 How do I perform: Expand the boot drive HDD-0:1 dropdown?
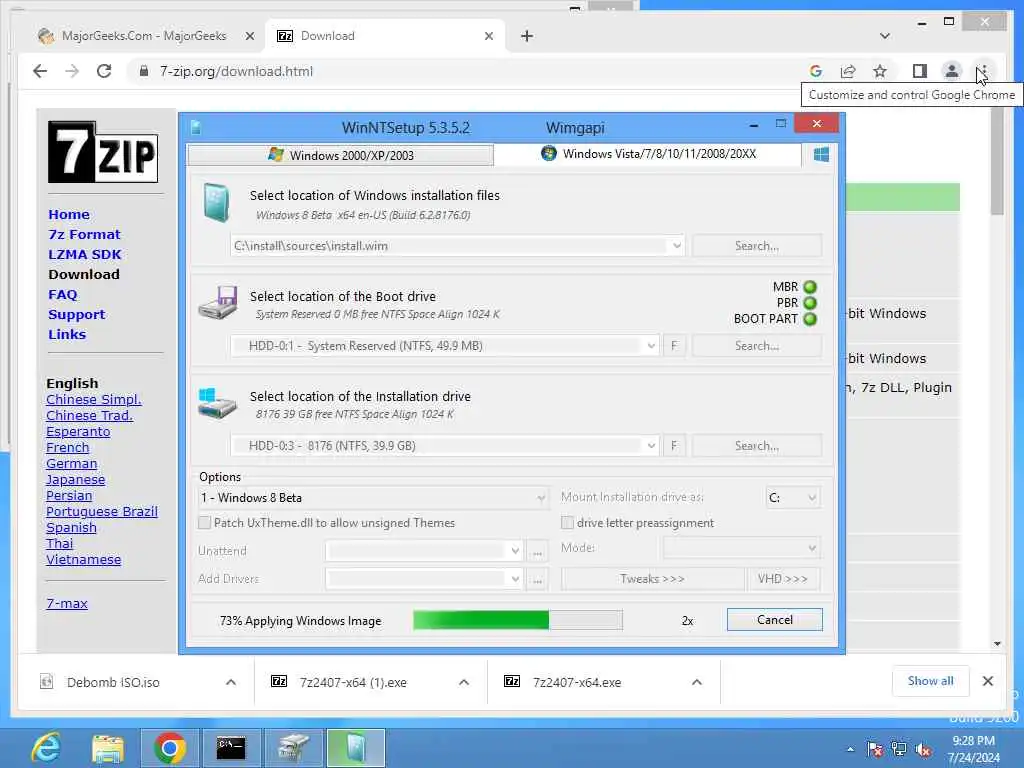pyautogui.click(x=650, y=346)
